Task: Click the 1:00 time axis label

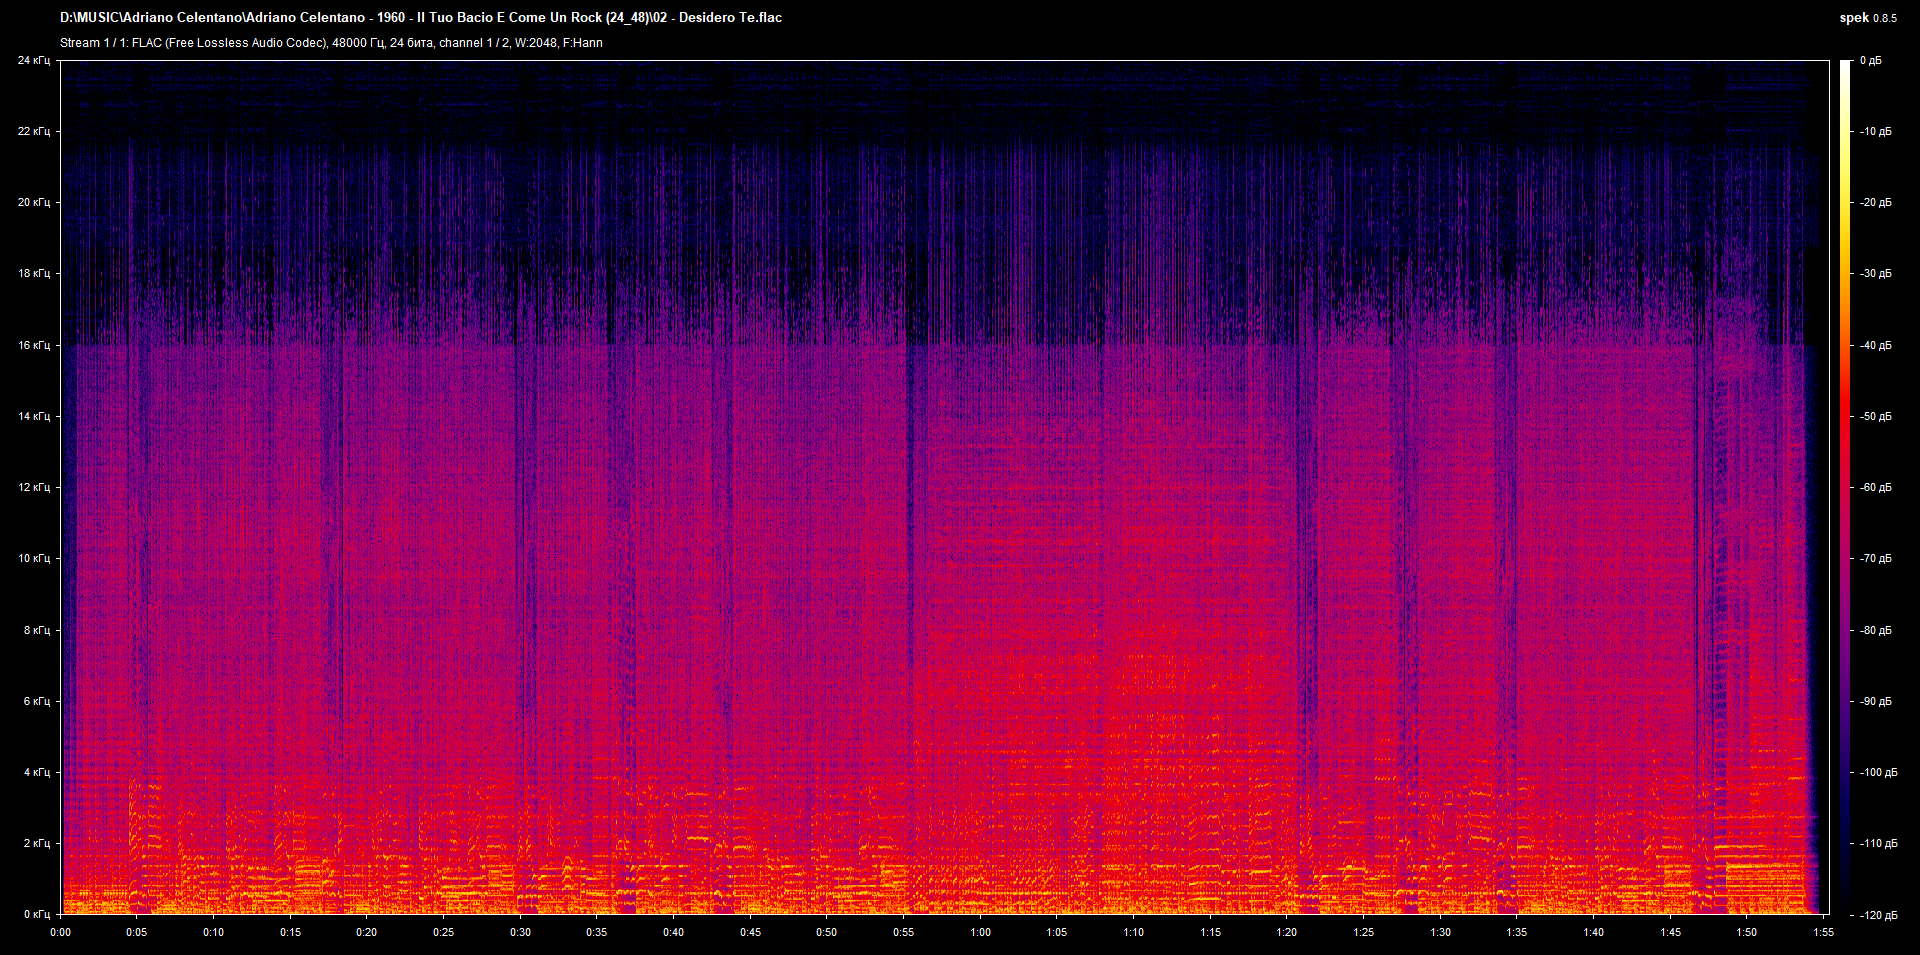Action: coord(981,932)
